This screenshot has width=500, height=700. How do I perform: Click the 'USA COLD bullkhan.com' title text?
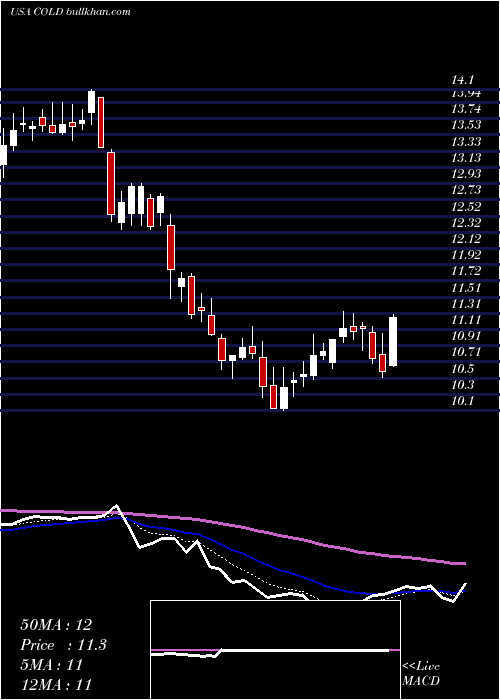tap(71, 12)
